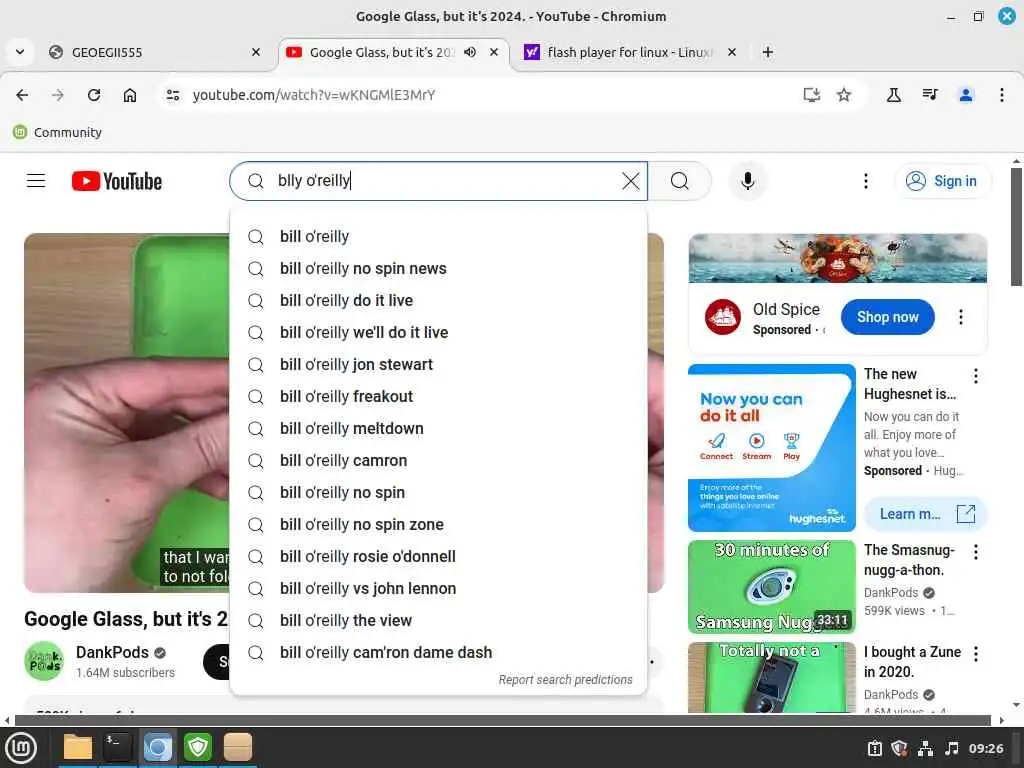
Task: Choose suggestion "bill o'reilly no spin news"
Action: 438,268
